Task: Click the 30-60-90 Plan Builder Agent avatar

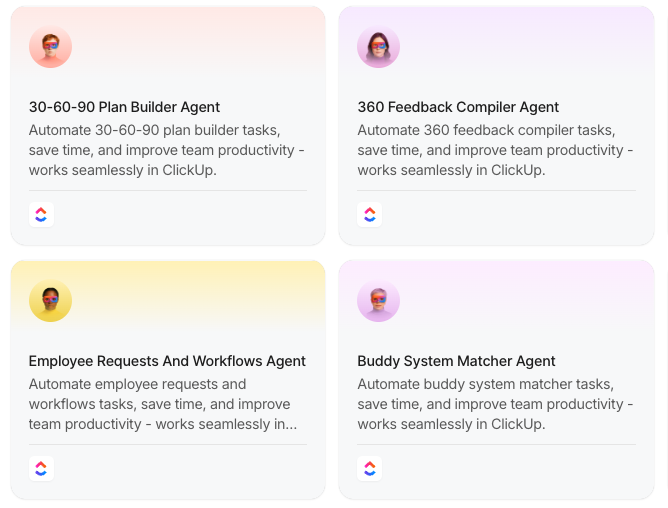Action: [50, 46]
